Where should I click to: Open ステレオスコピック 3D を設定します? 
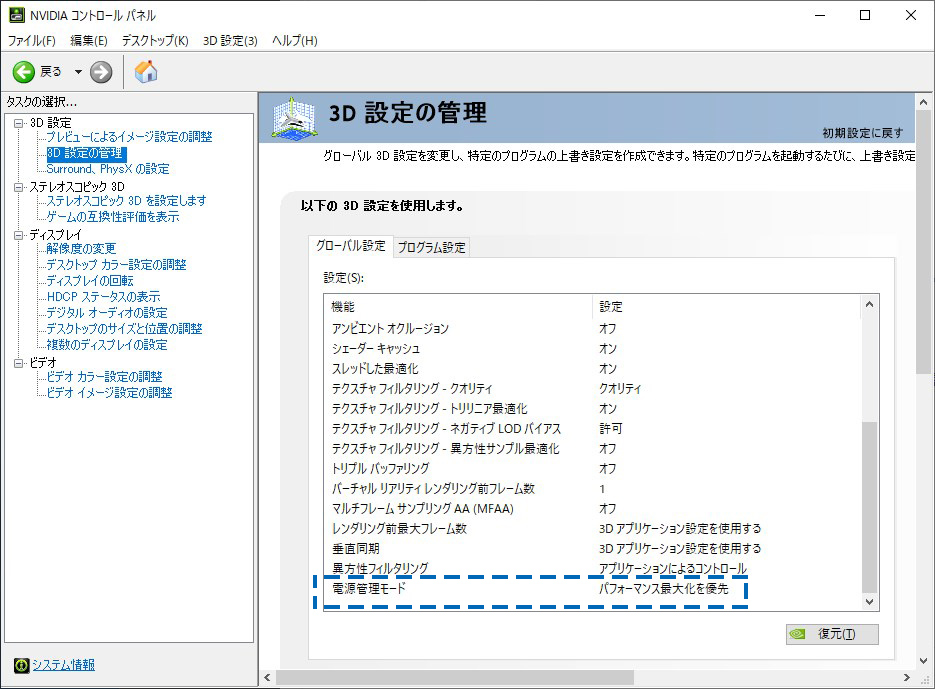point(126,200)
